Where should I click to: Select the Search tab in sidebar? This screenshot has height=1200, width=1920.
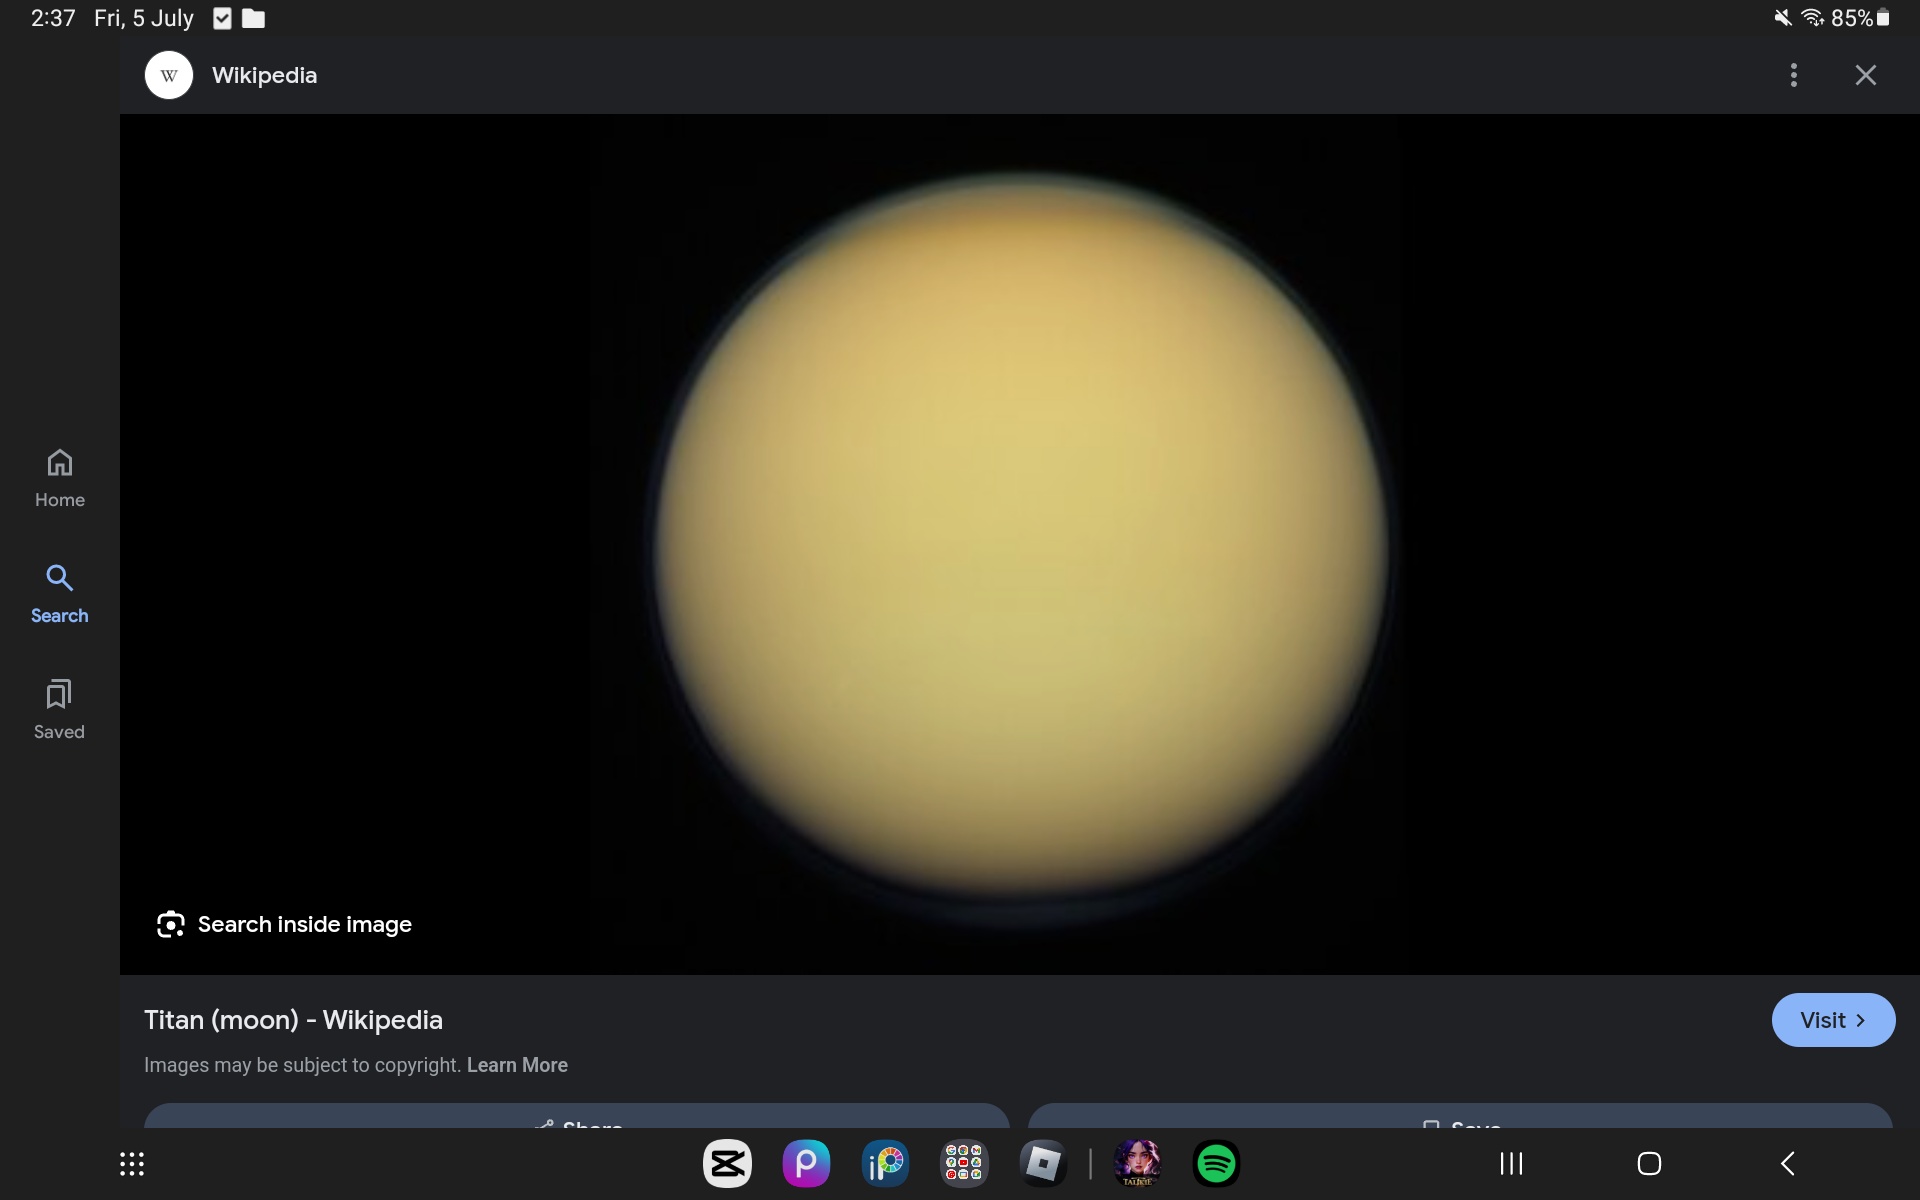click(59, 593)
